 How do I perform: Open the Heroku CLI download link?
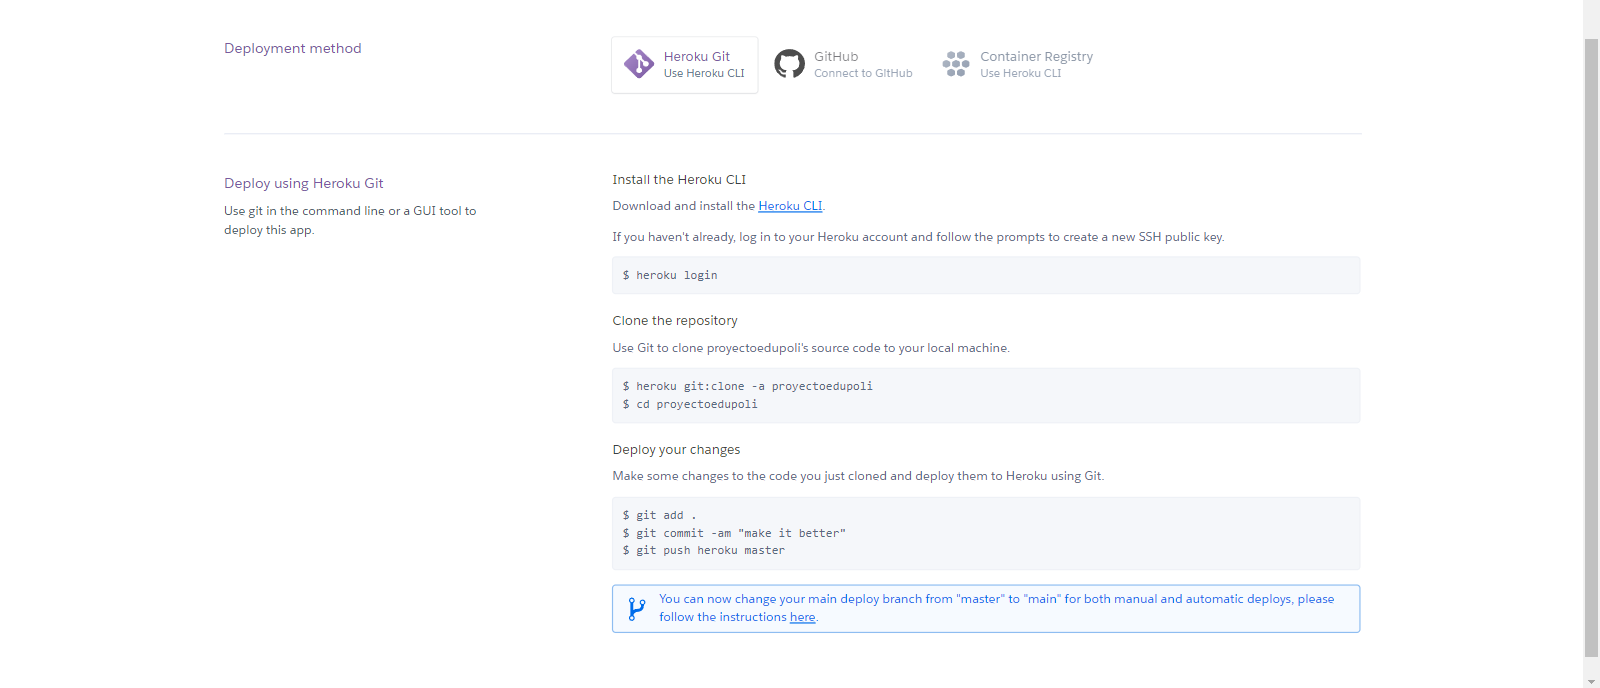[790, 206]
